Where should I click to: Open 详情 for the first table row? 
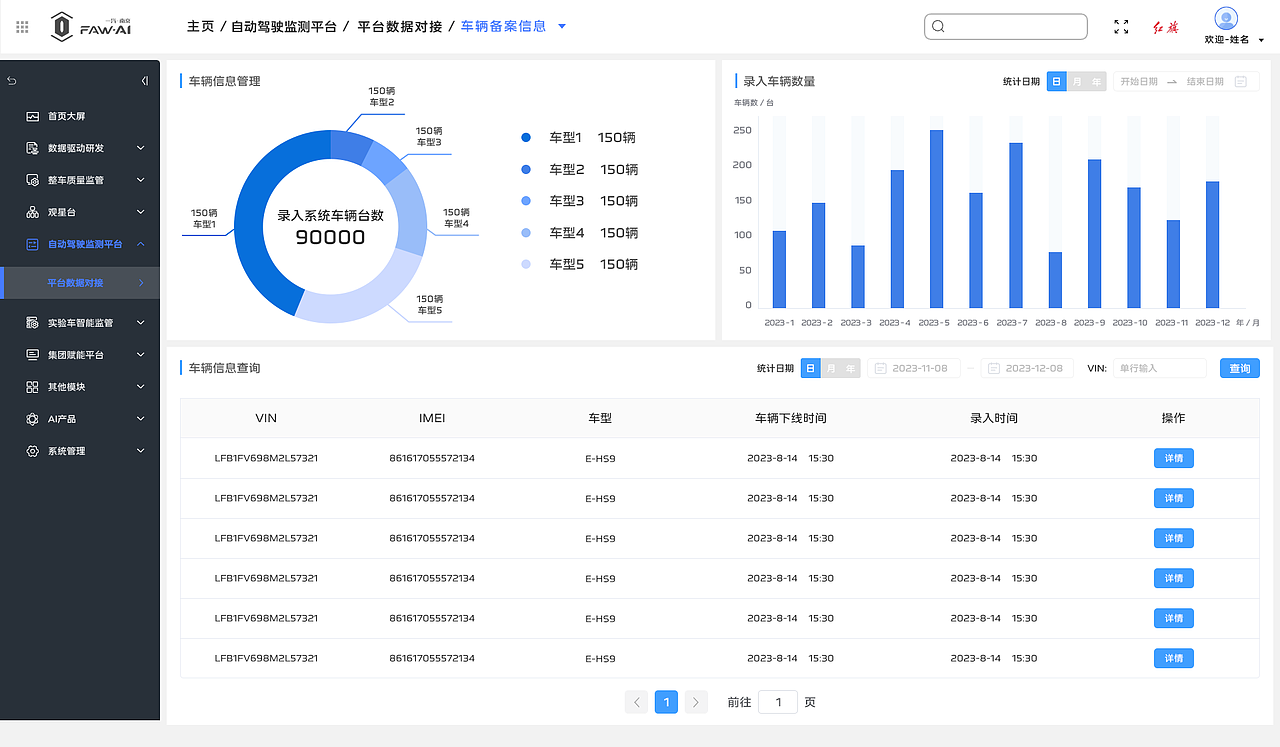(x=1173, y=458)
